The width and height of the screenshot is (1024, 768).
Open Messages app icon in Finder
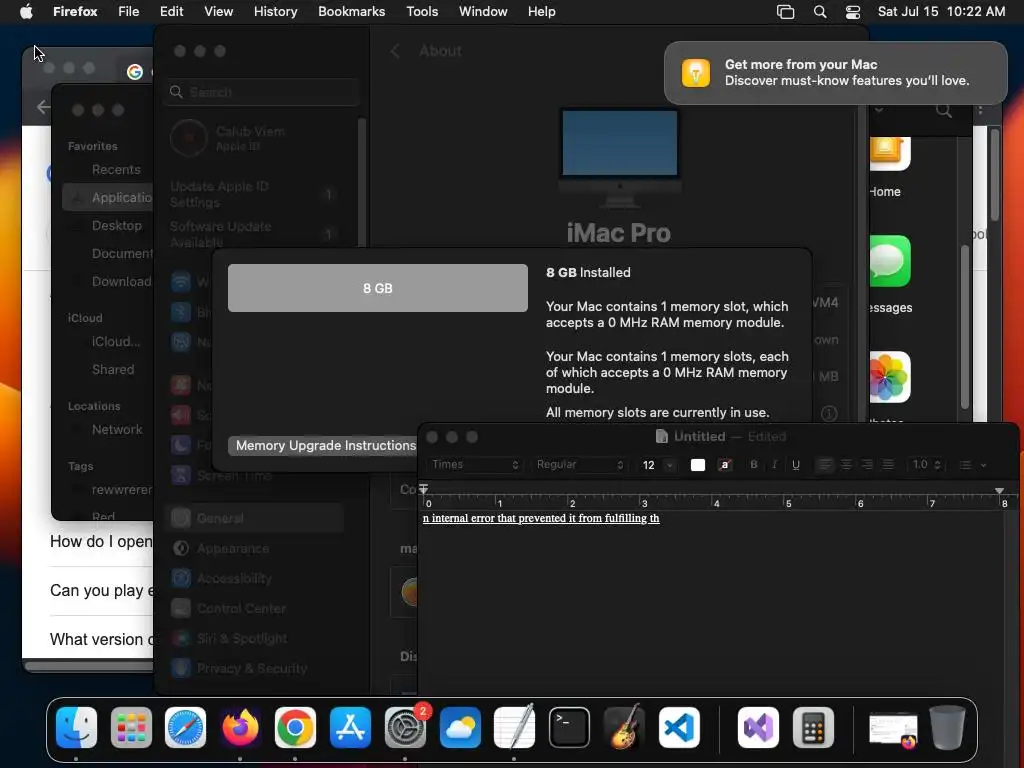pos(890,261)
